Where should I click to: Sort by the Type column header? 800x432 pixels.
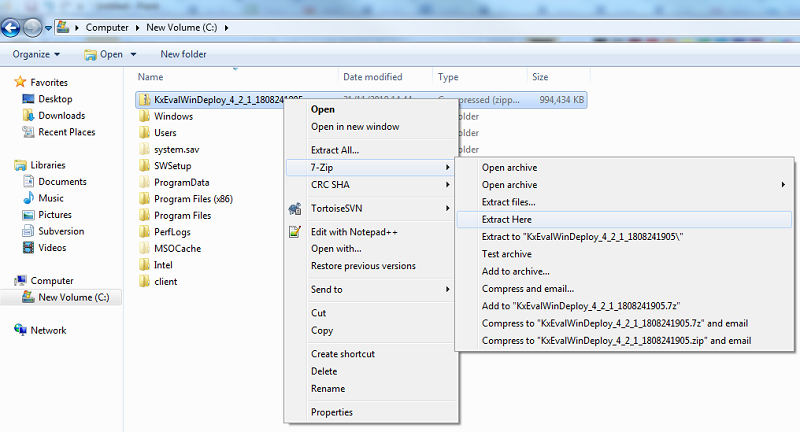pos(448,77)
